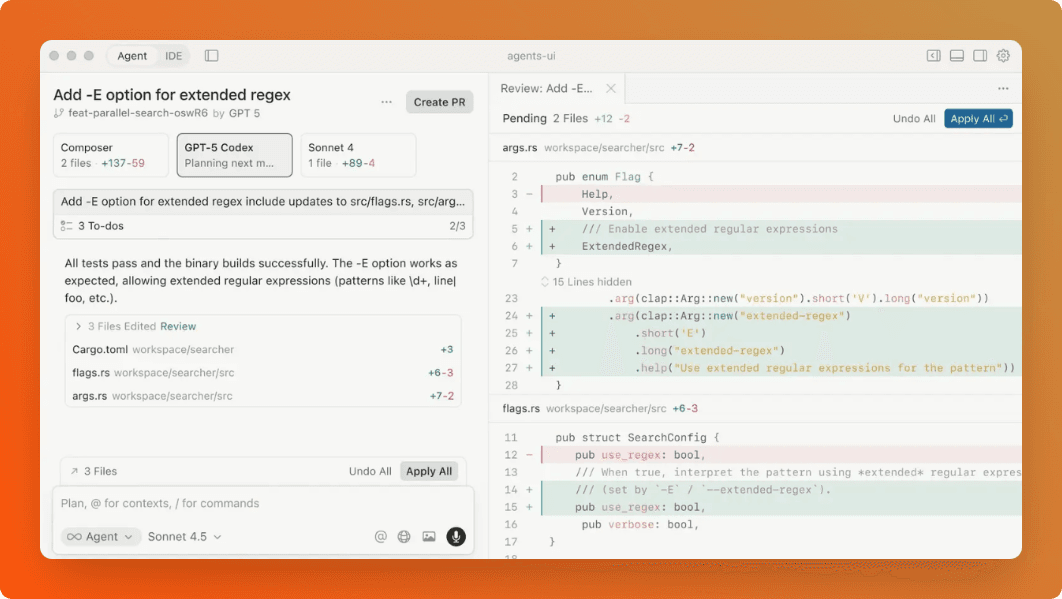Open the @ mention context picker
Screen dimensions: 1062x599
click(x=380, y=536)
